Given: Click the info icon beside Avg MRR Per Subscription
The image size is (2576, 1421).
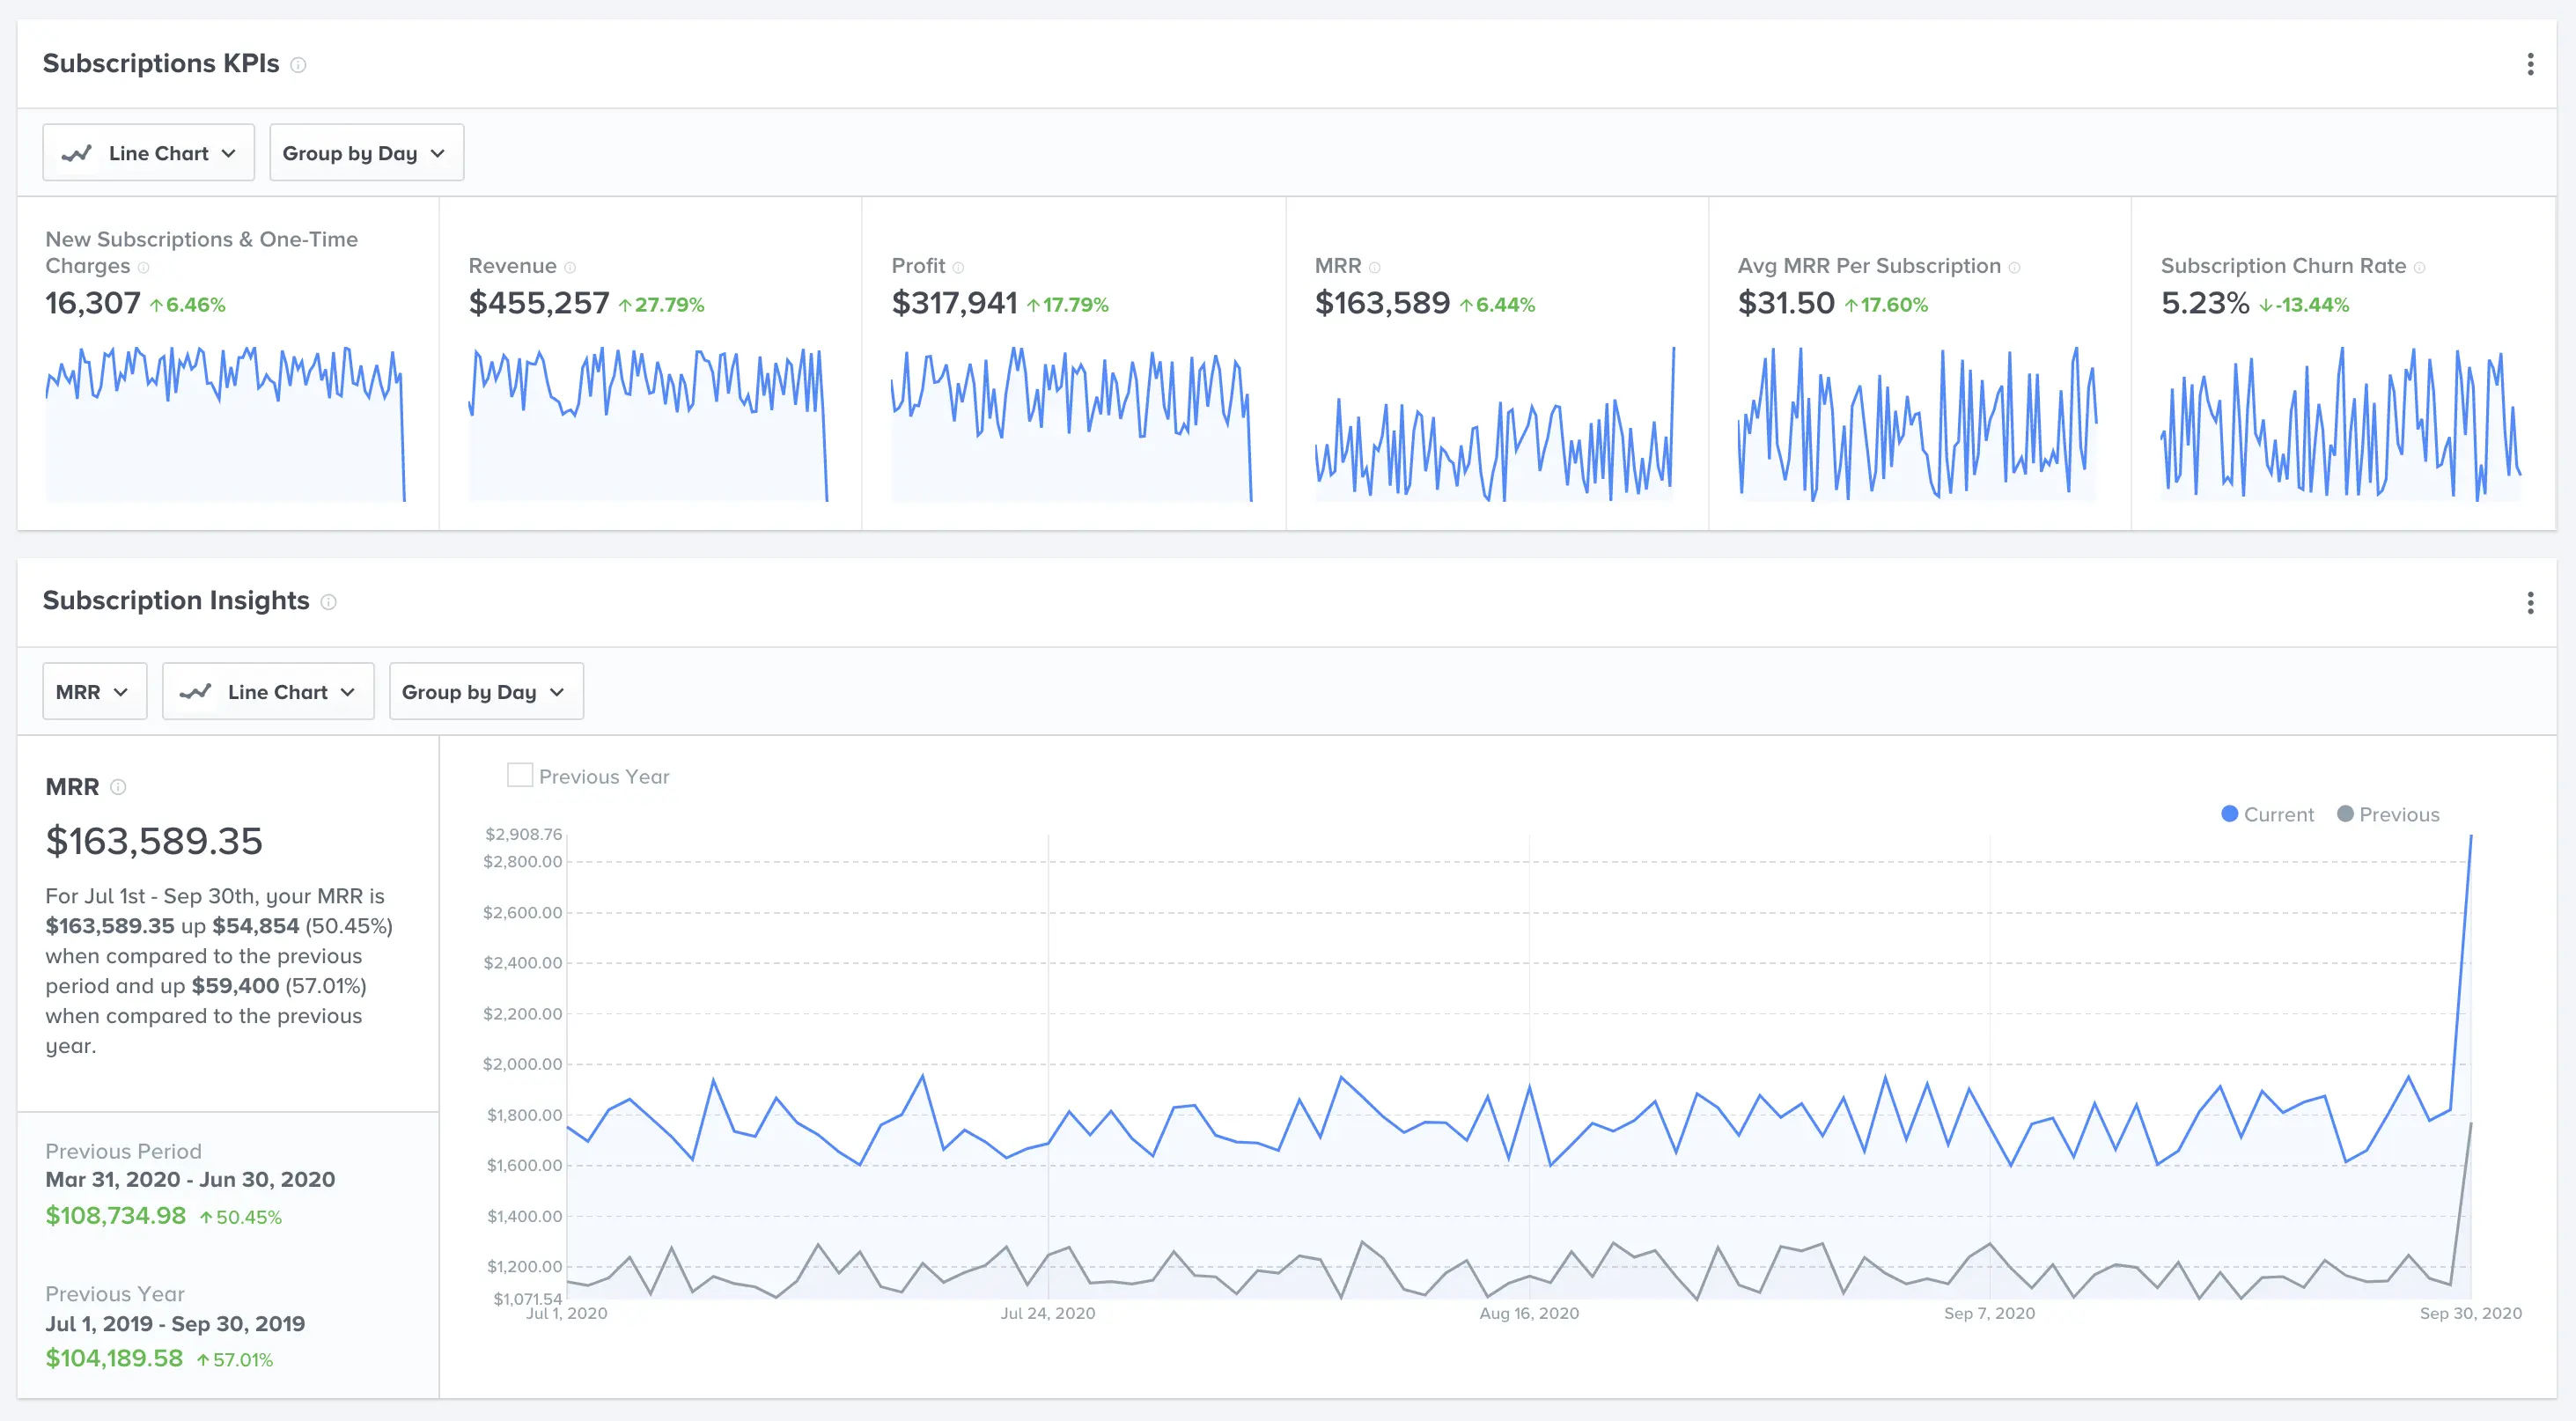Looking at the screenshot, I should click(x=2016, y=267).
